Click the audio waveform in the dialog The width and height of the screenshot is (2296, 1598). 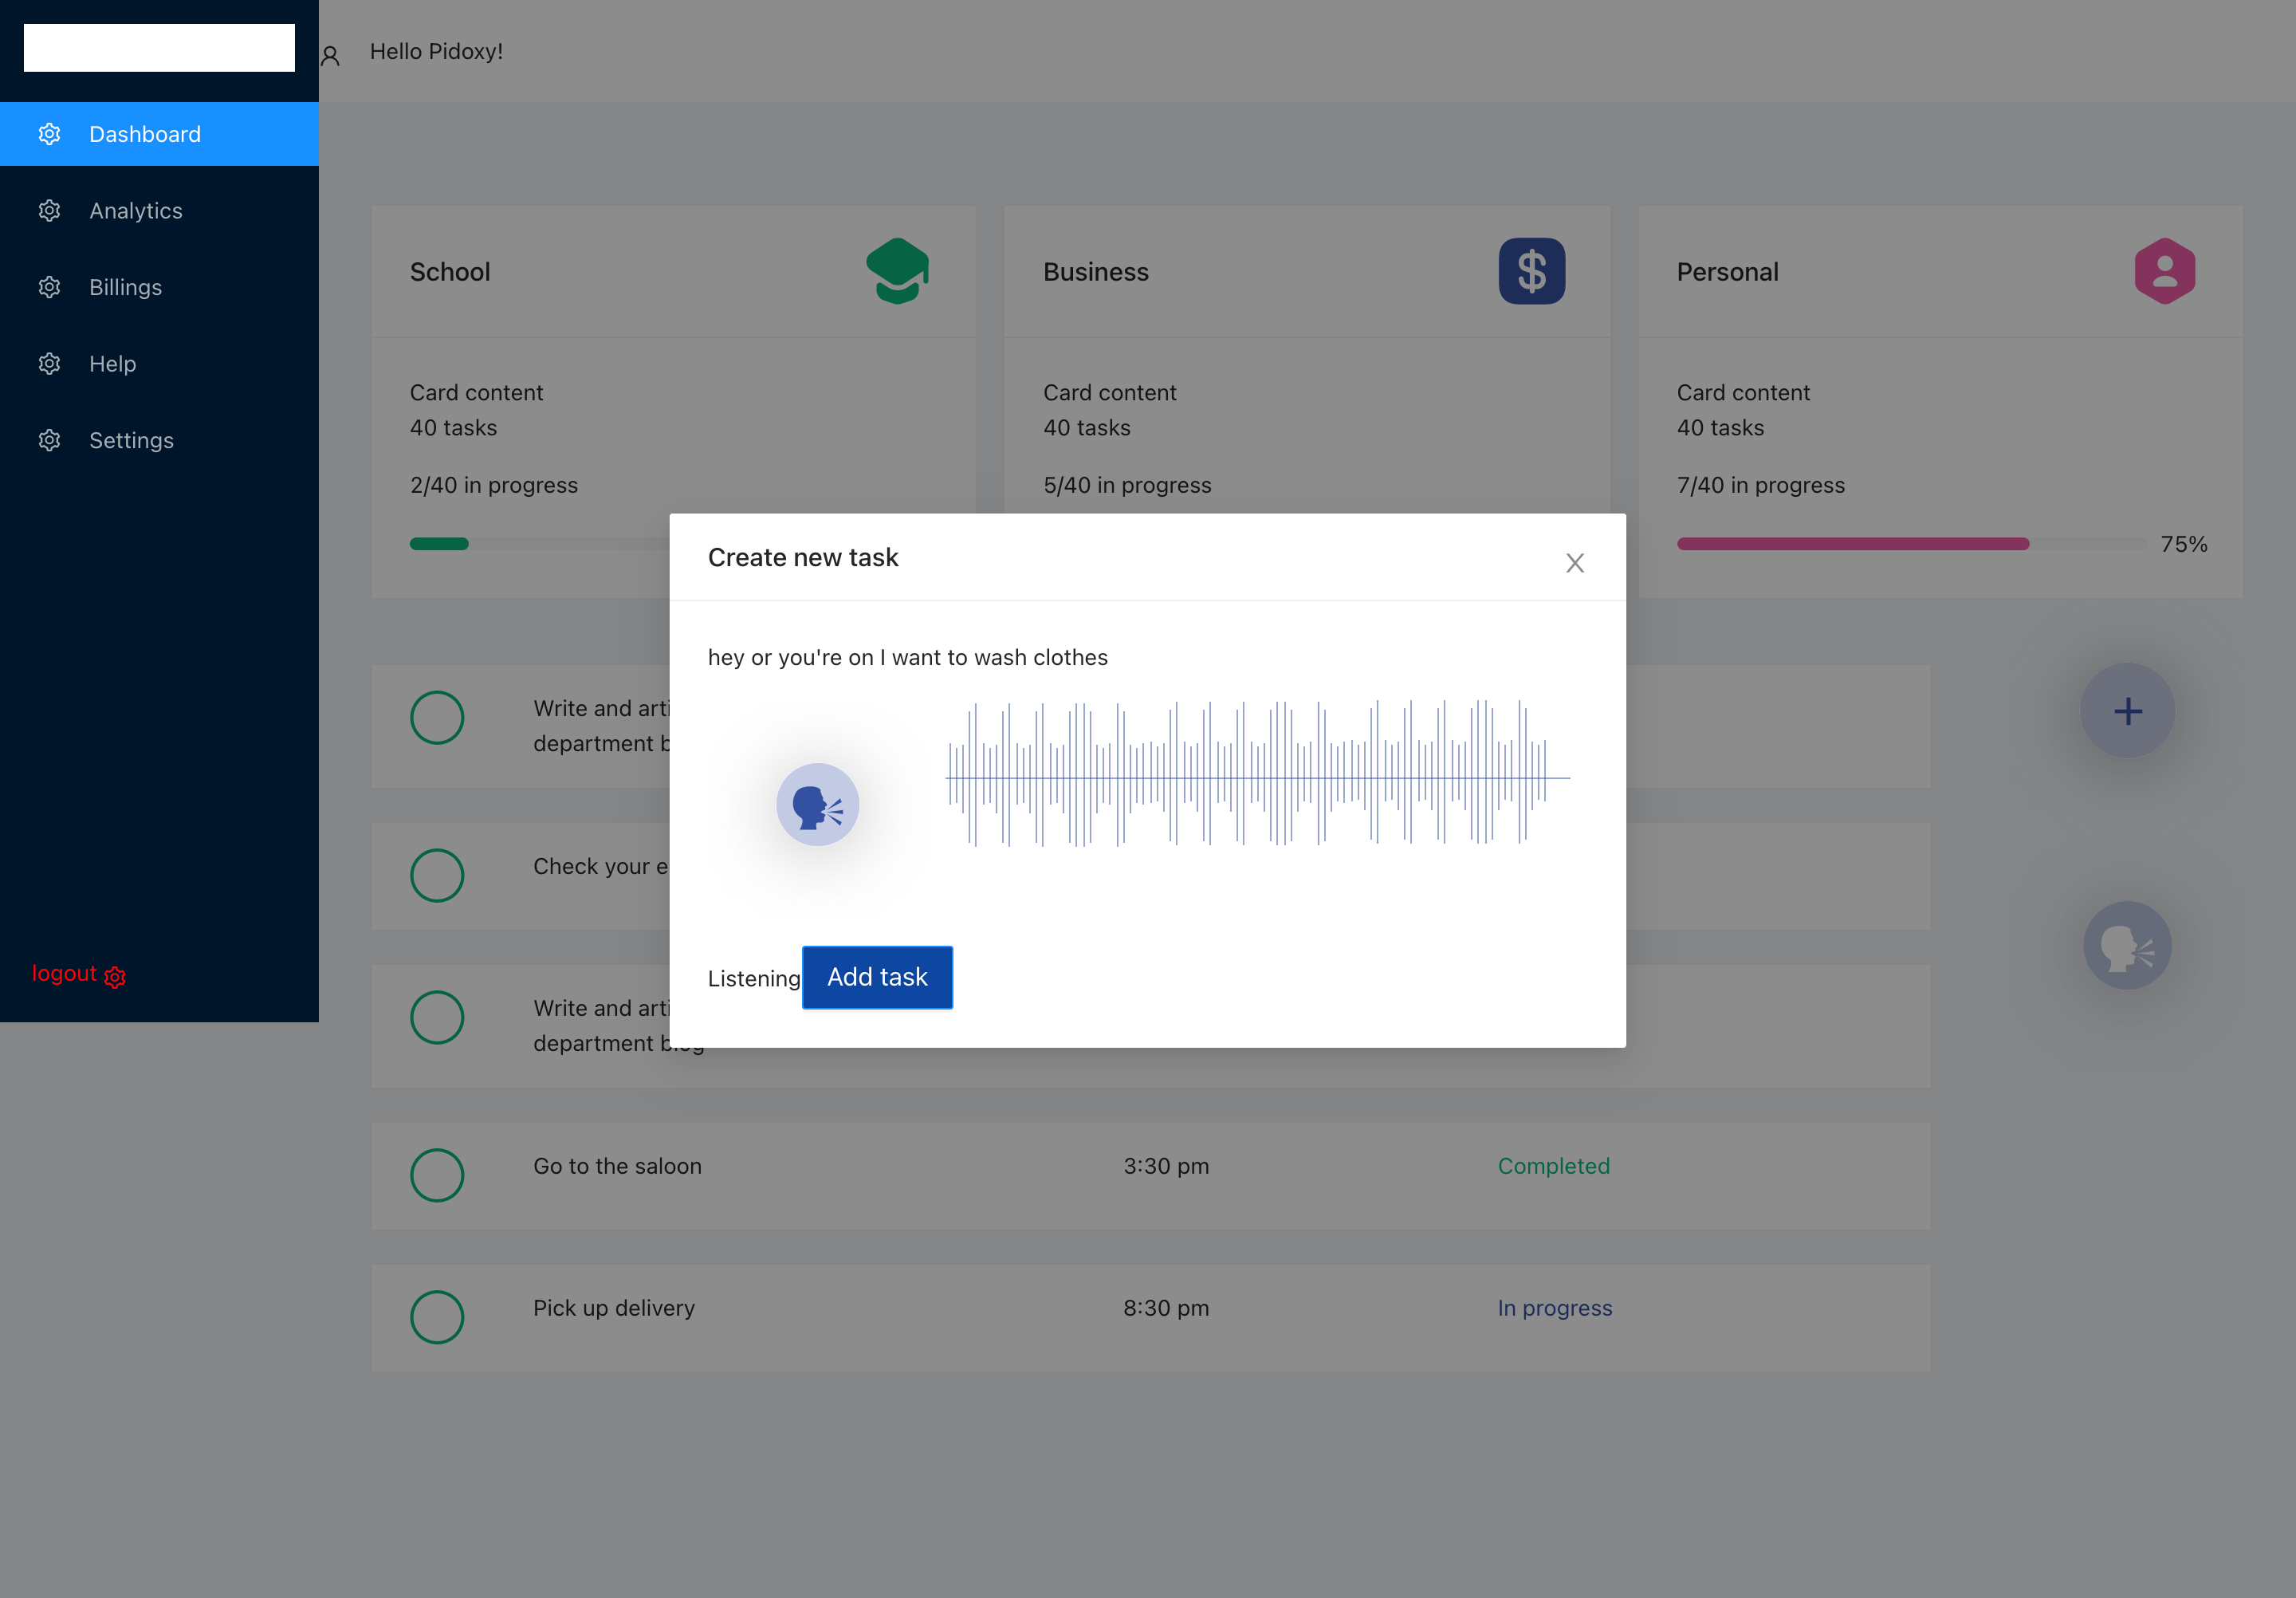tap(1257, 775)
